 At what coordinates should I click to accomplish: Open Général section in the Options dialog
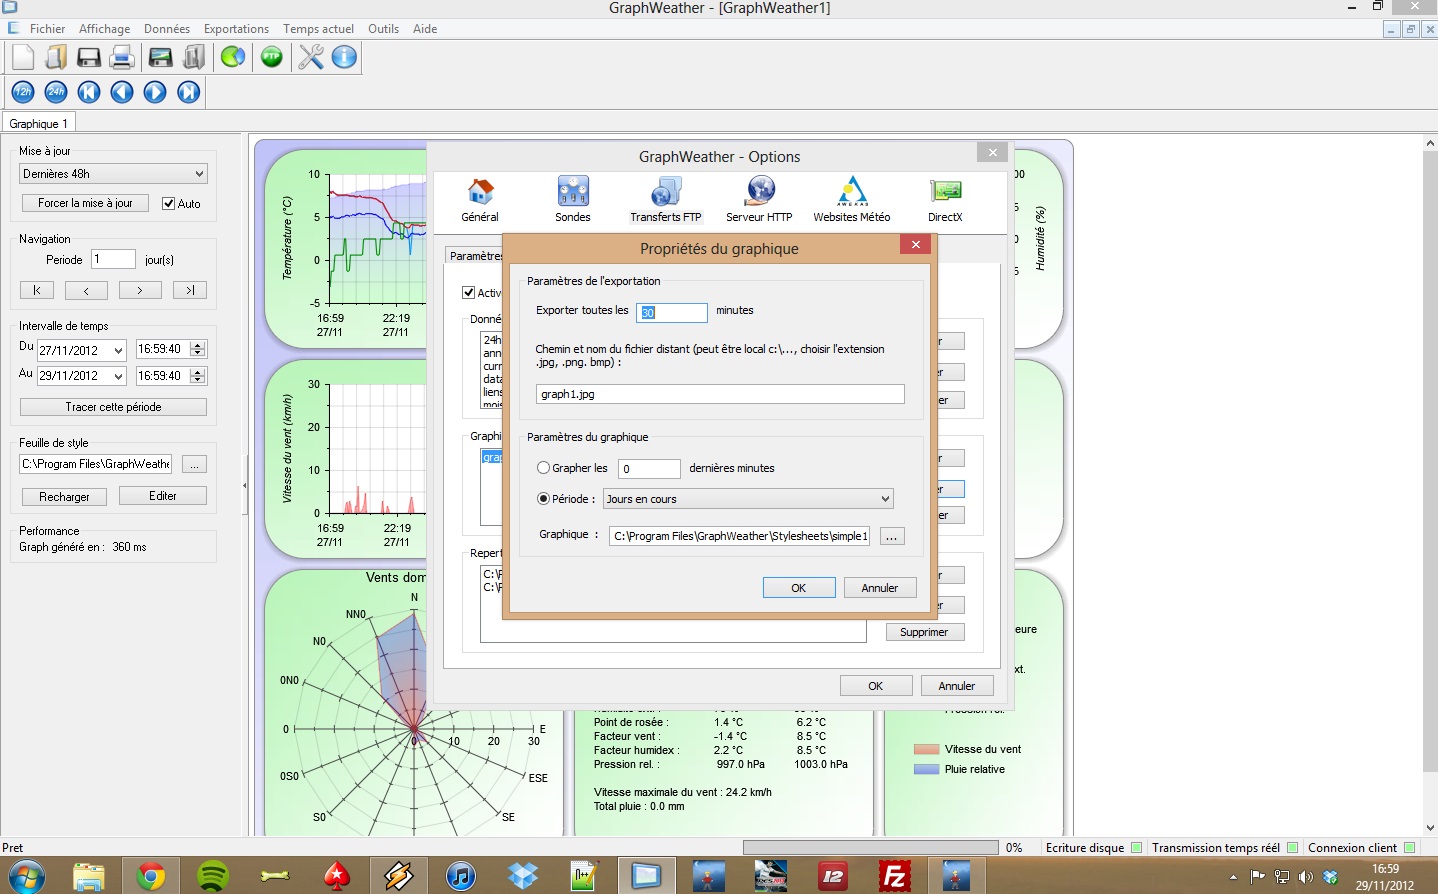pos(480,199)
